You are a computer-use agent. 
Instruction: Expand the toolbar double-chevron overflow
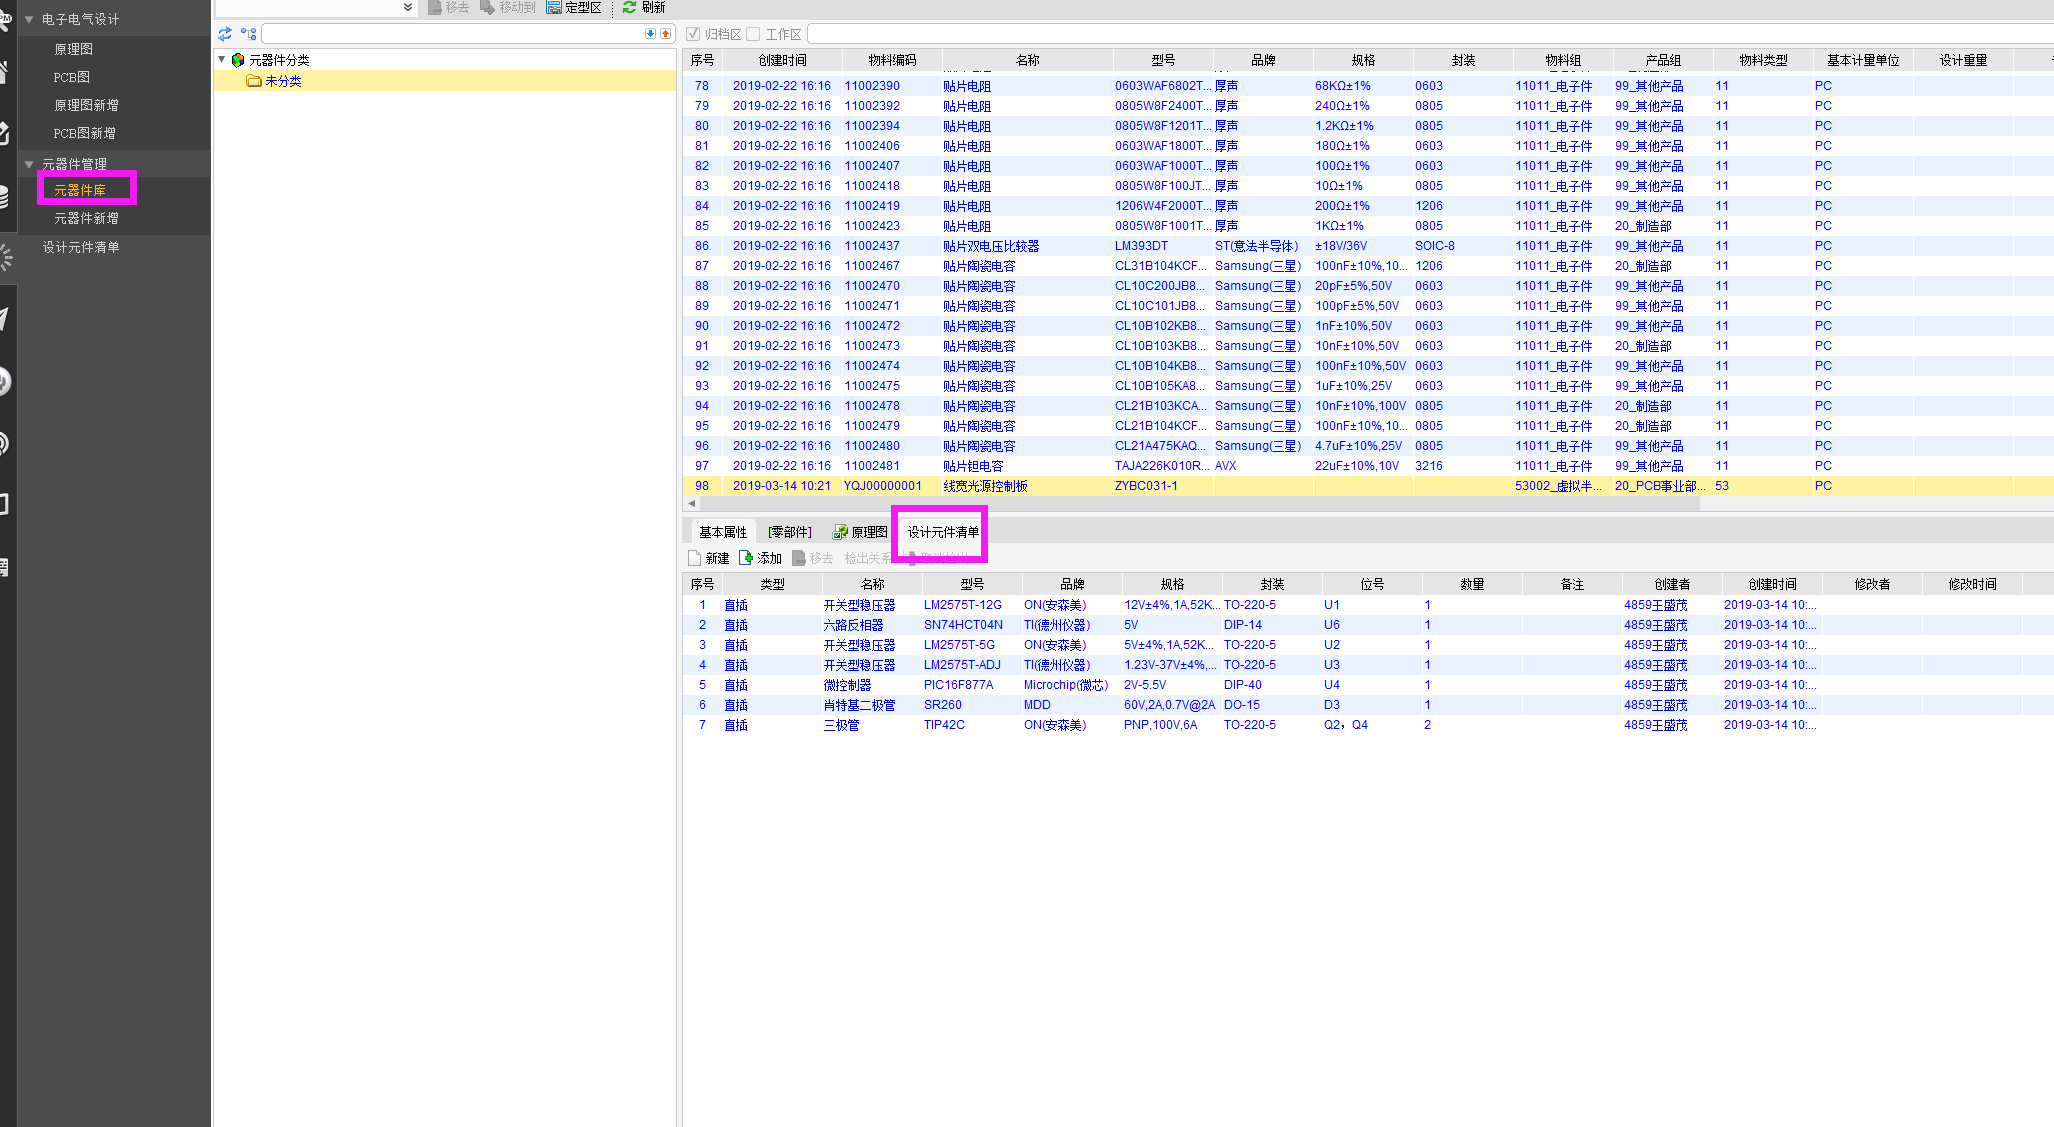(408, 7)
